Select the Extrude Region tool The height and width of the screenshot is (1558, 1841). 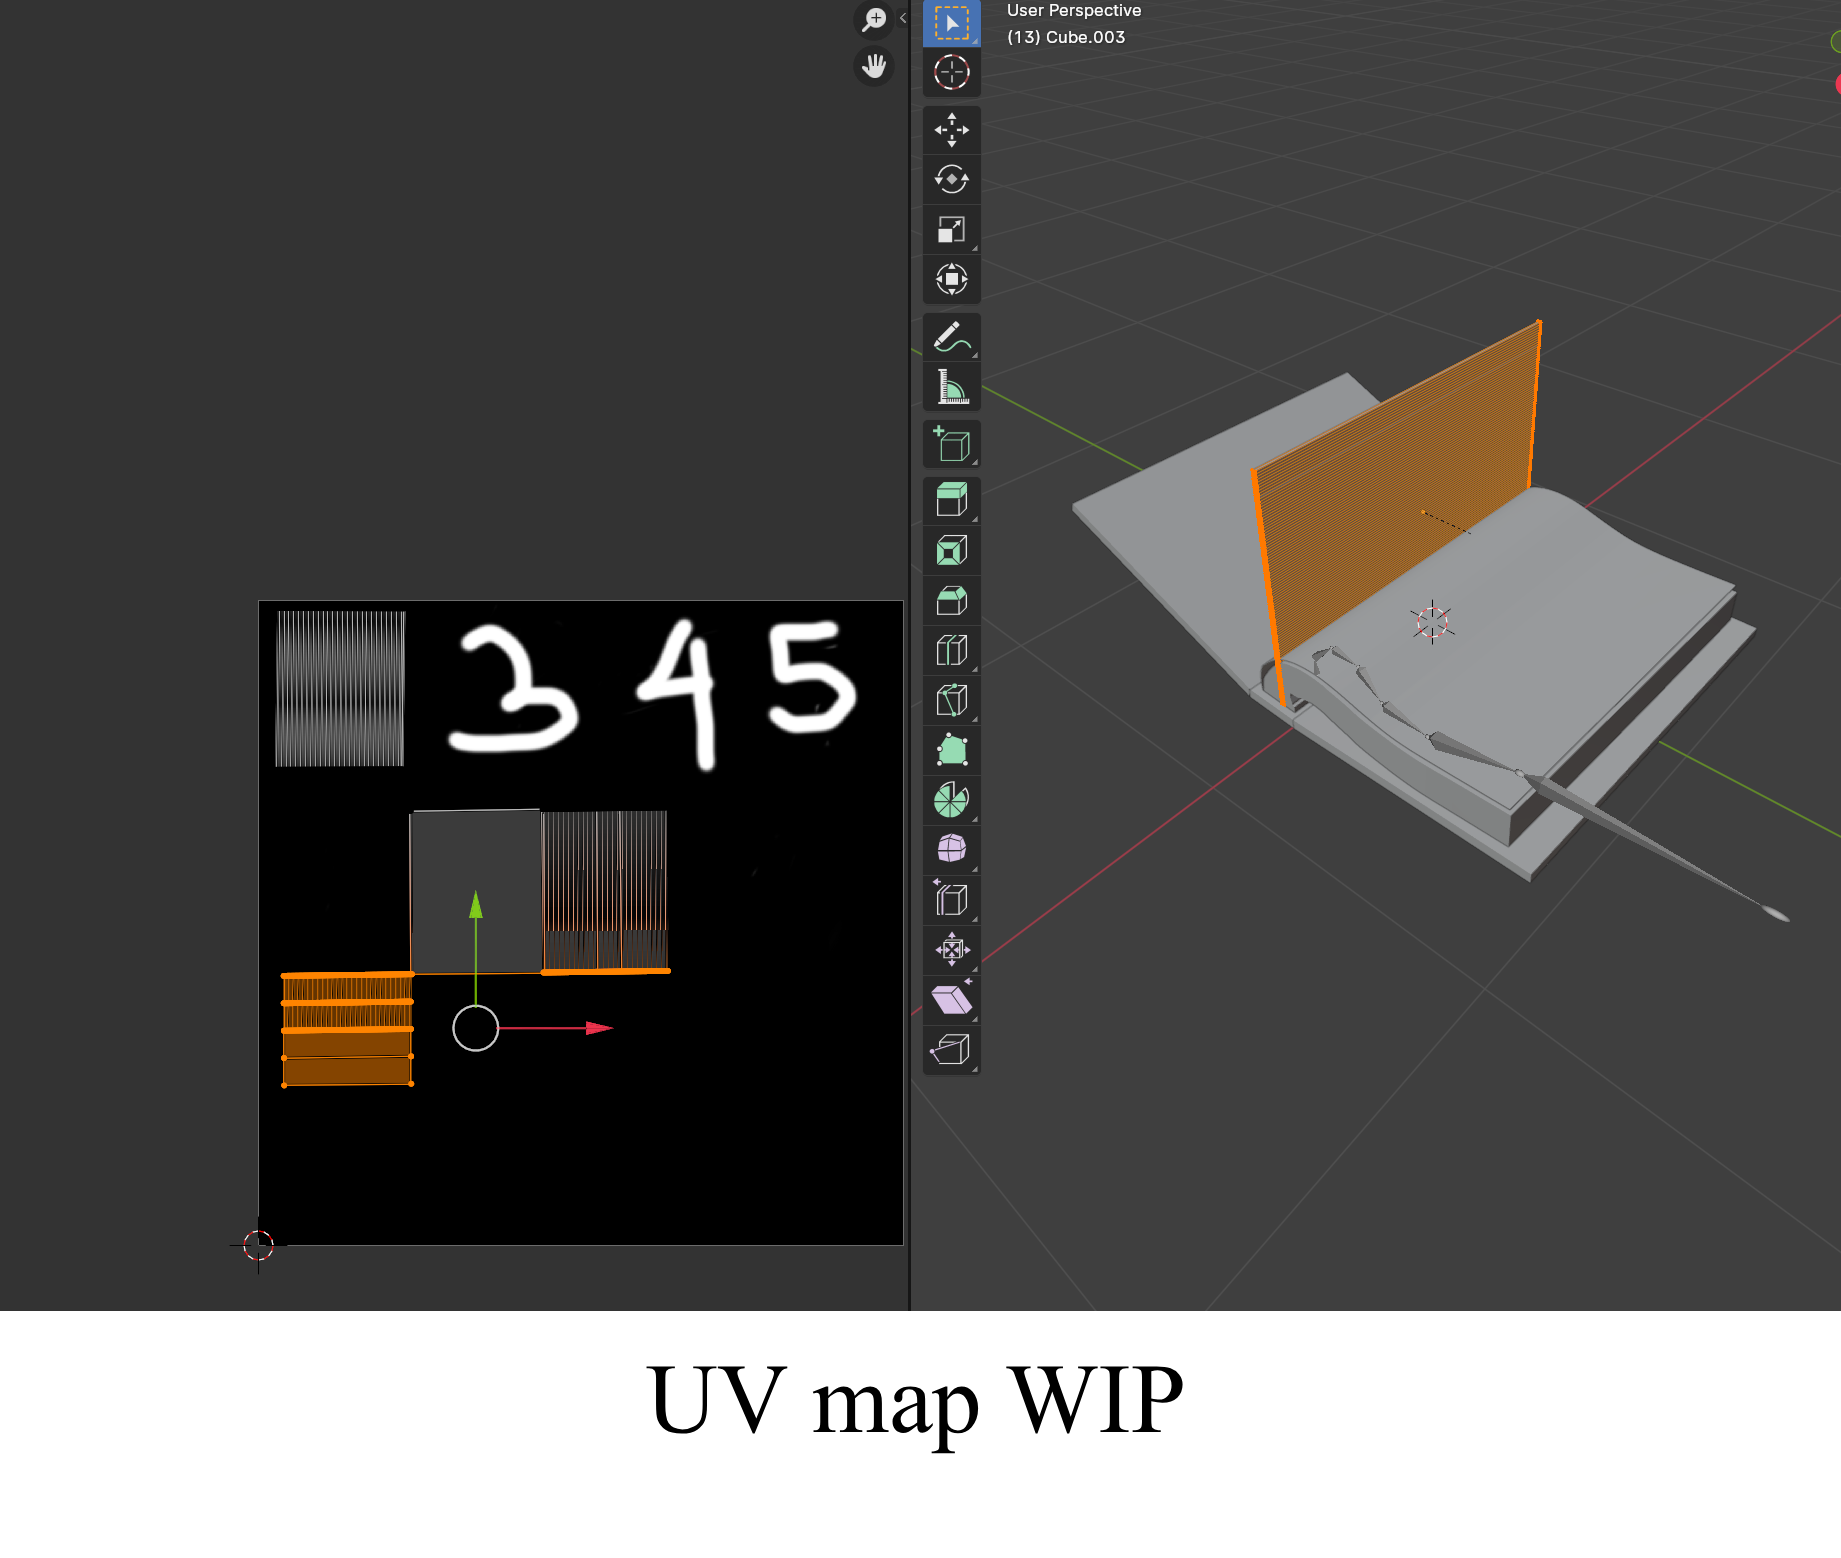point(951,500)
